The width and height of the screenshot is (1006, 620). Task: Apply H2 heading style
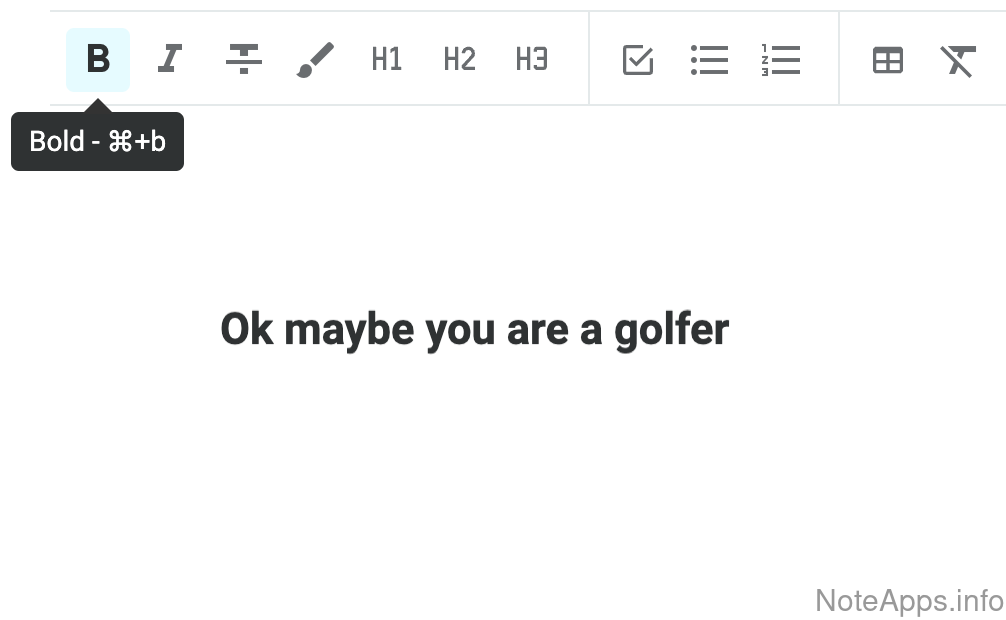(459, 60)
